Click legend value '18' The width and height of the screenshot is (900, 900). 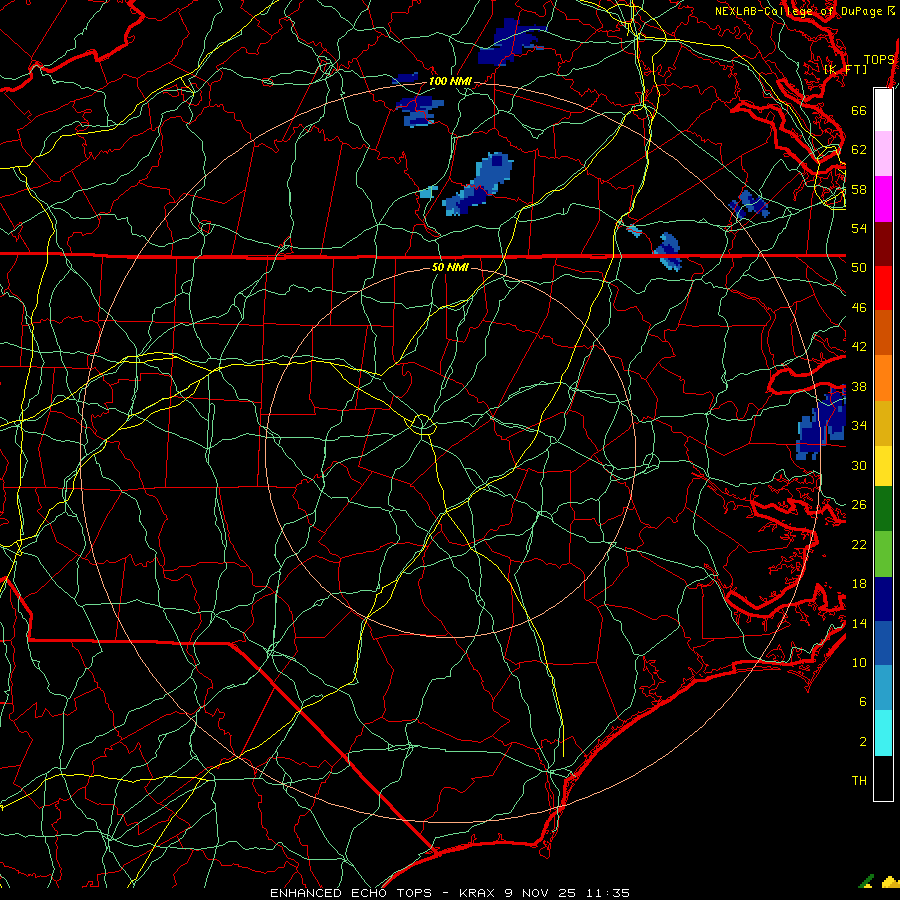click(x=859, y=584)
